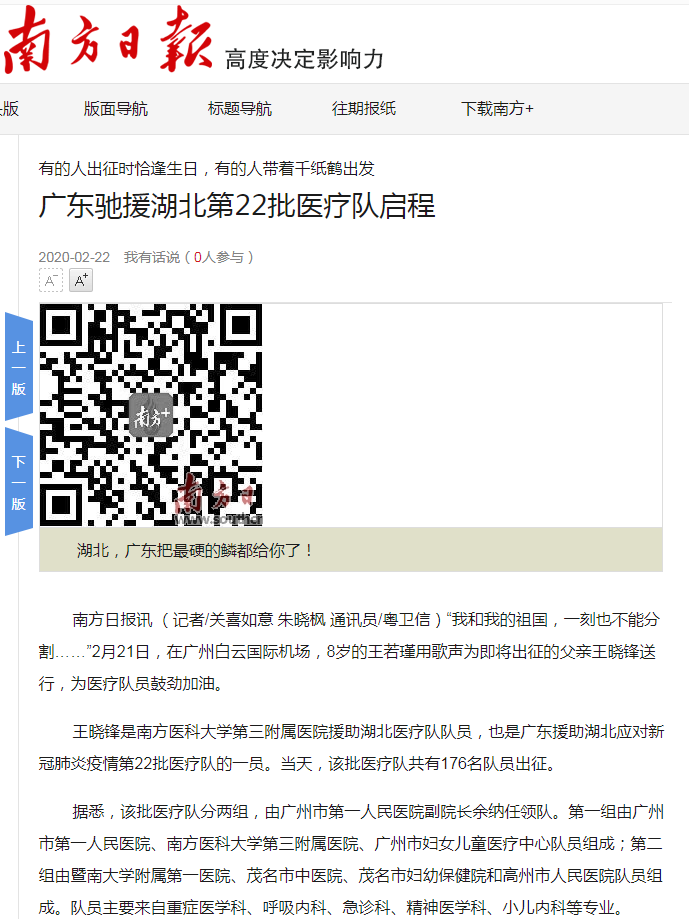Click the first paragraph starting 南方日报讯
The image size is (689, 919).
(351, 652)
